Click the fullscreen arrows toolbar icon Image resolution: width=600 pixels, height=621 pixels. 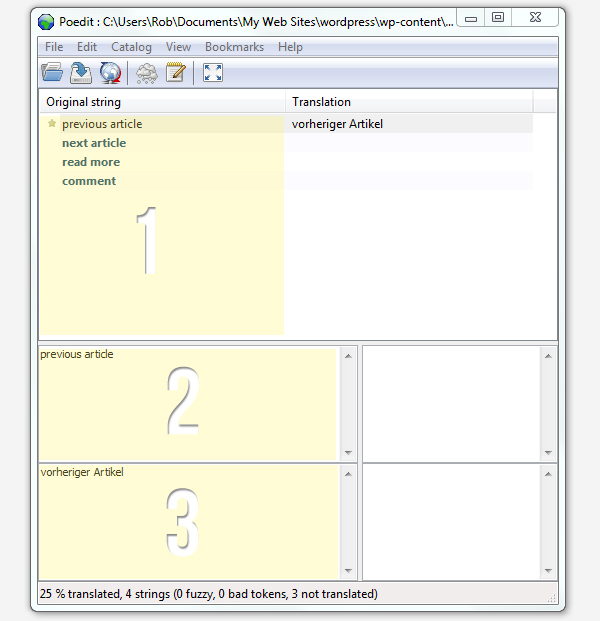213,72
